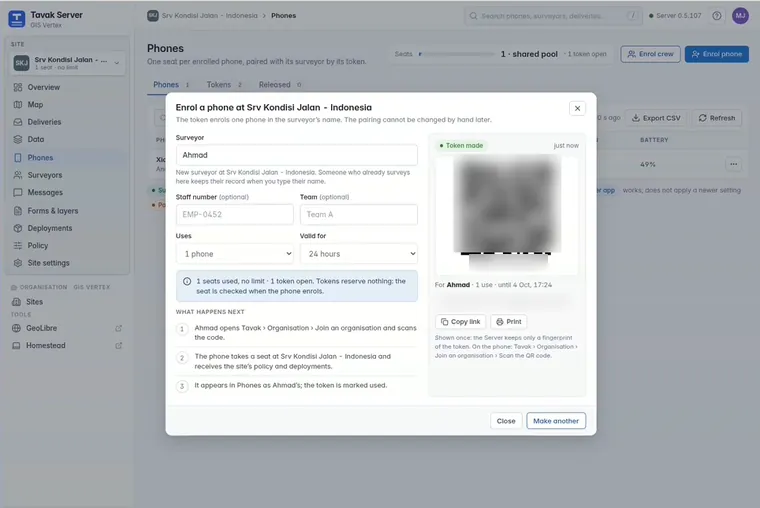Screen dimensions: 760x508
Task: Click the Site settings gear icon
Action: coord(18,263)
